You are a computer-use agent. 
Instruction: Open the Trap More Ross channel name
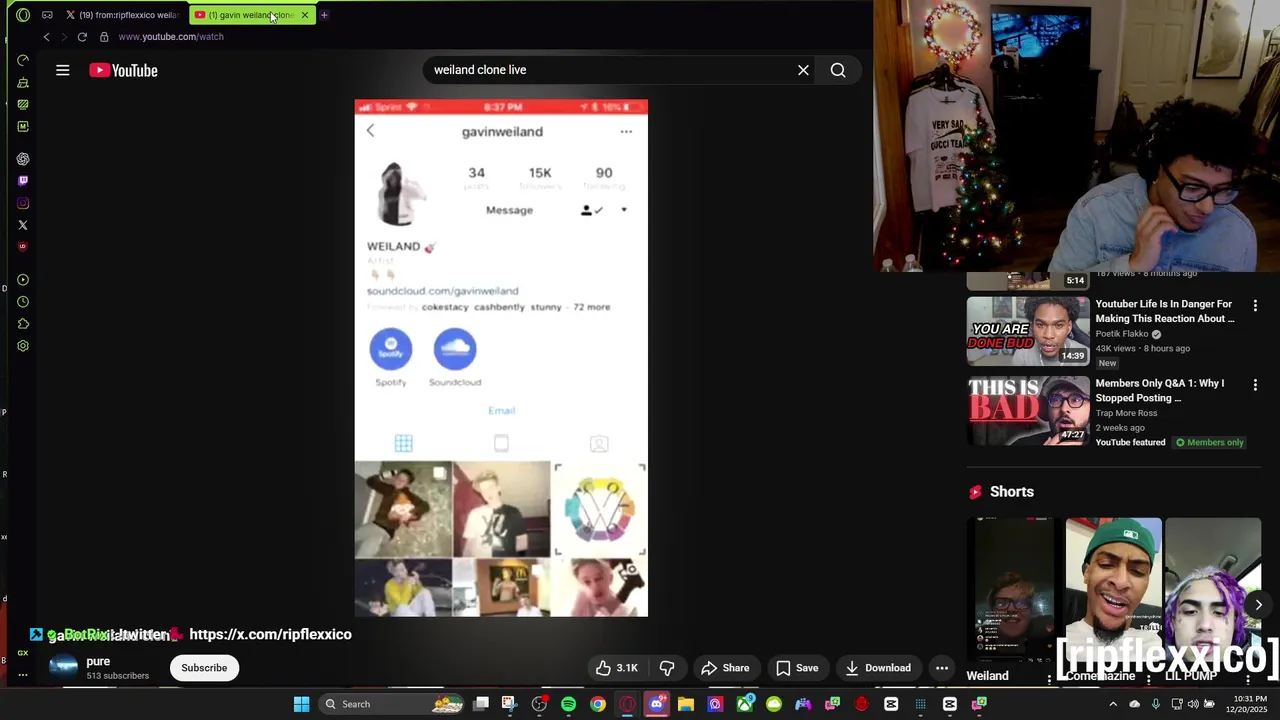[1126, 413]
